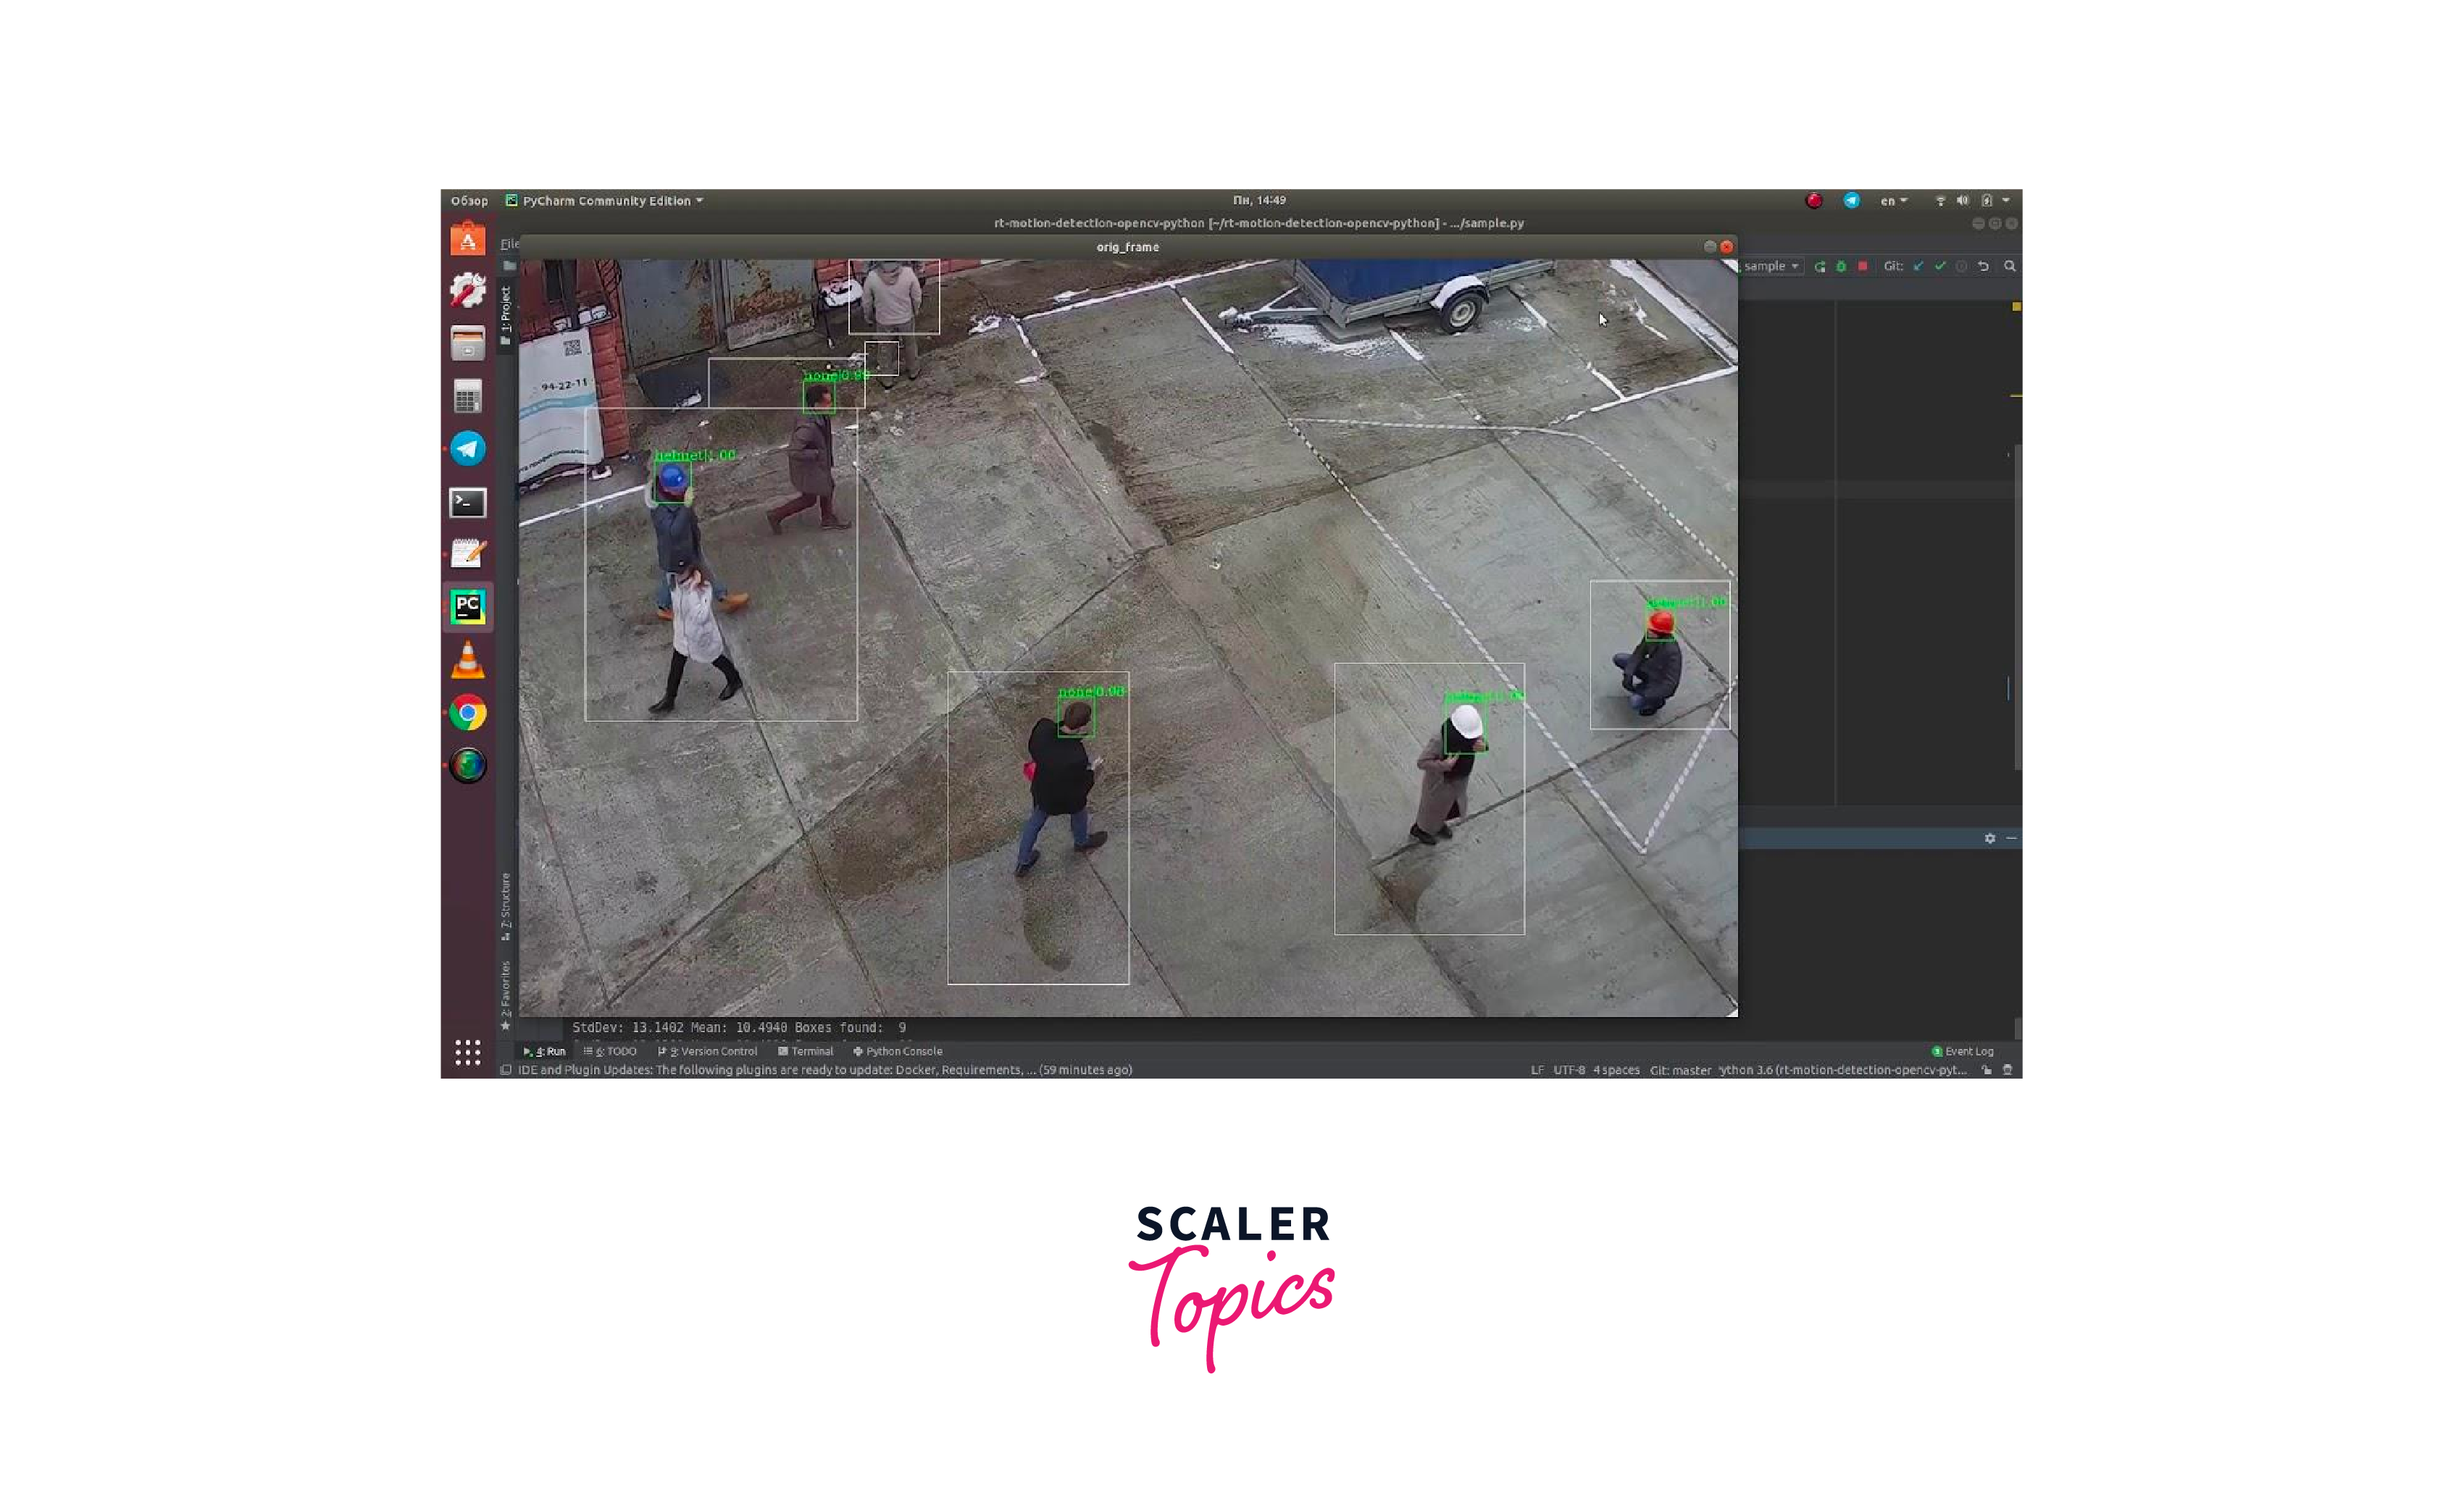The image size is (2464, 1506).
Task: Click the Git update project arrow icon
Action: [x=1918, y=266]
